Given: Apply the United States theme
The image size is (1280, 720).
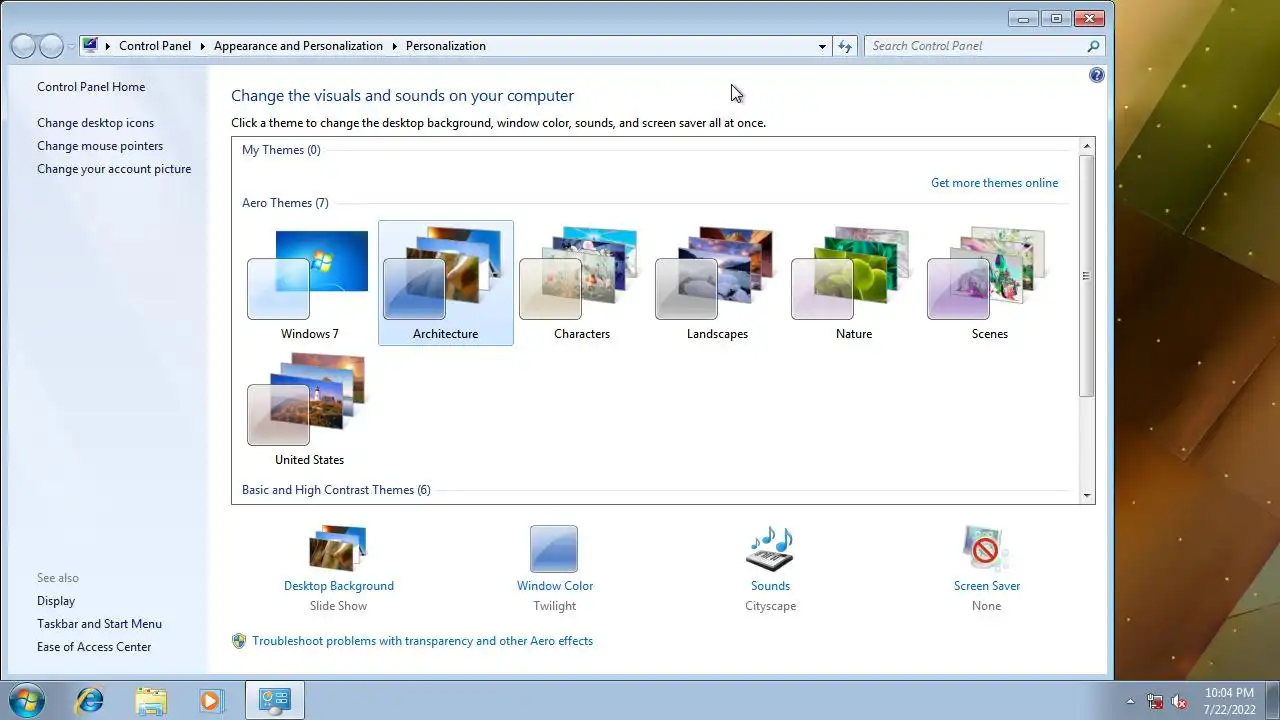Looking at the screenshot, I should pyautogui.click(x=309, y=409).
